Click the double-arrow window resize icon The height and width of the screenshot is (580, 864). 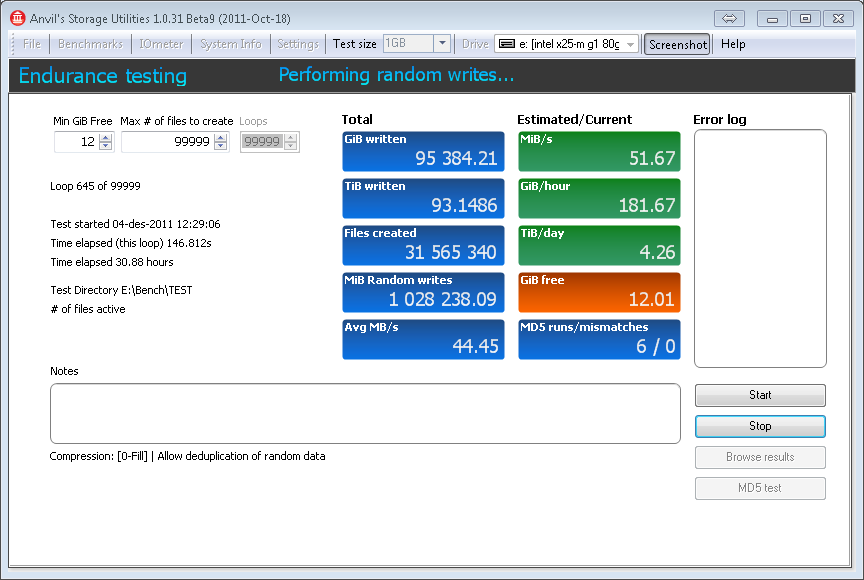coord(729,19)
